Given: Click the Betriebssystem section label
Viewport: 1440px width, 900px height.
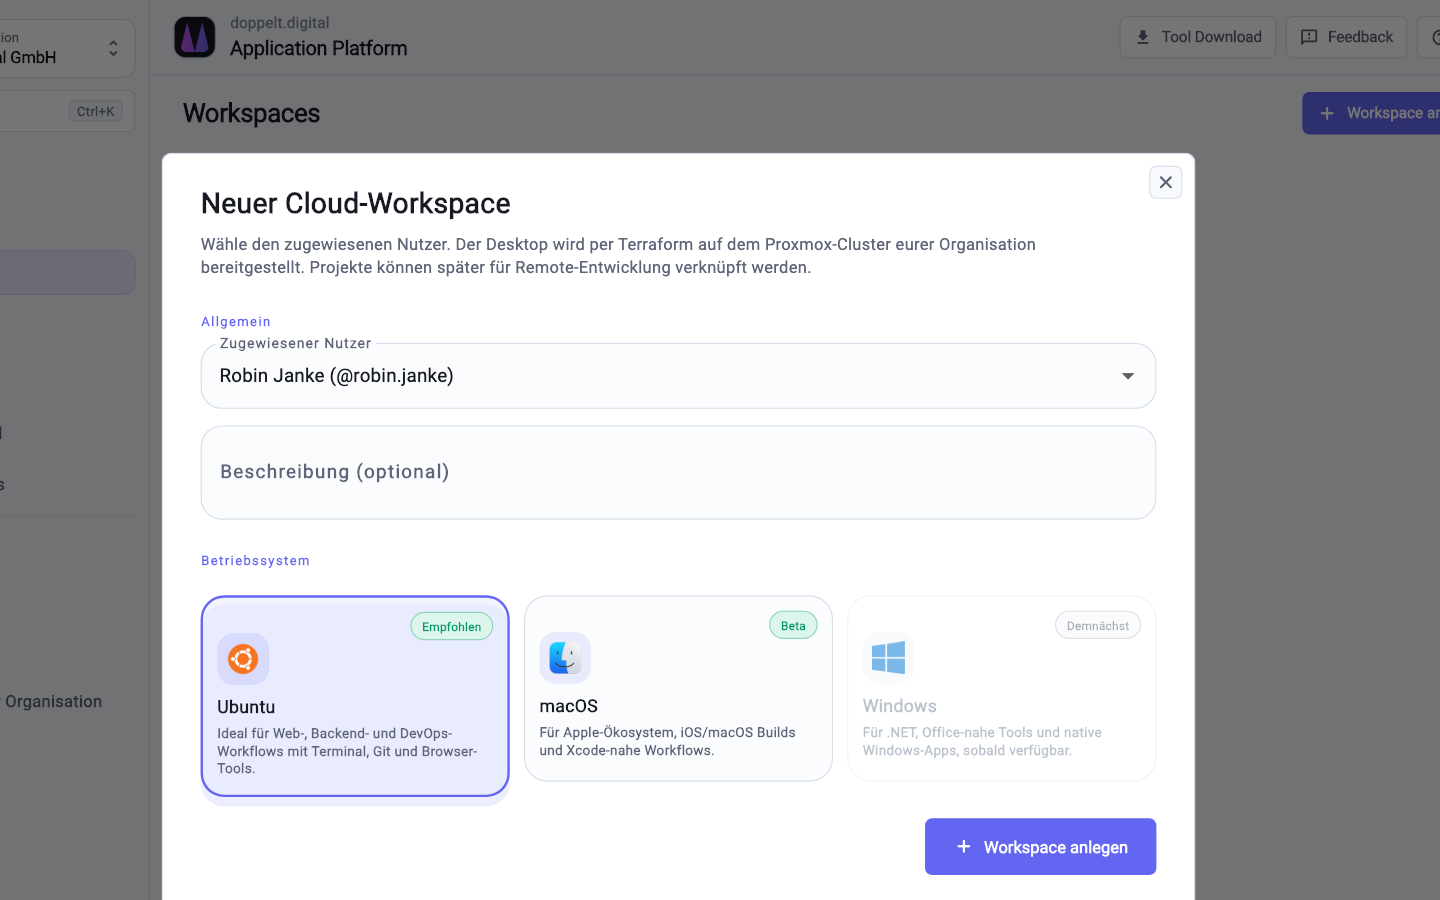Looking at the screenshot, I should 255,560.
